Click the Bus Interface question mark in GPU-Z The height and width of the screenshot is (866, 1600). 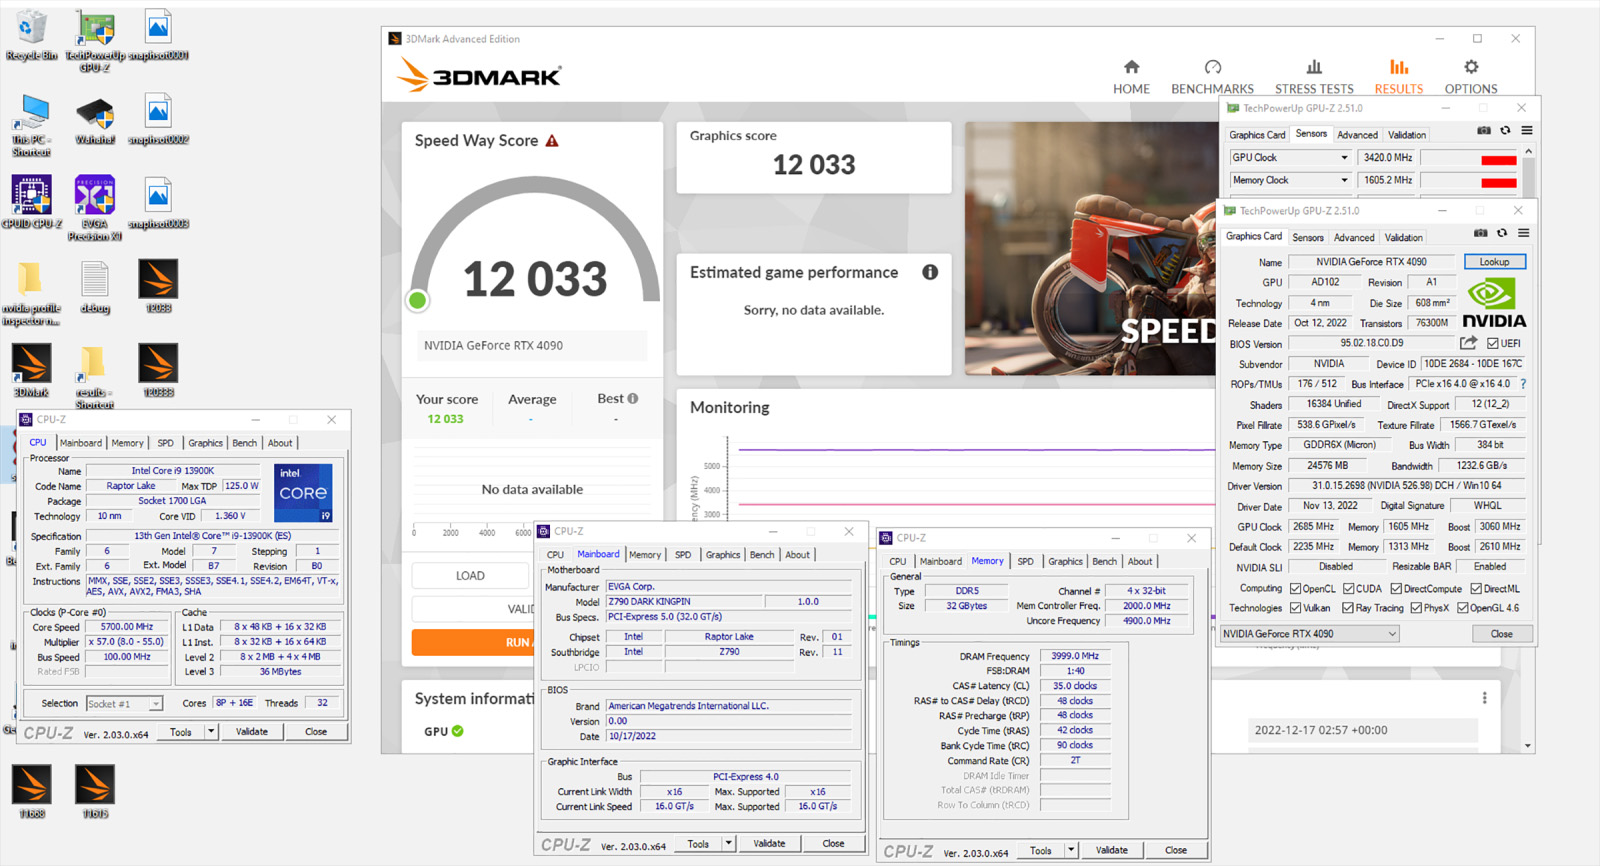[x=1523, y=384]
